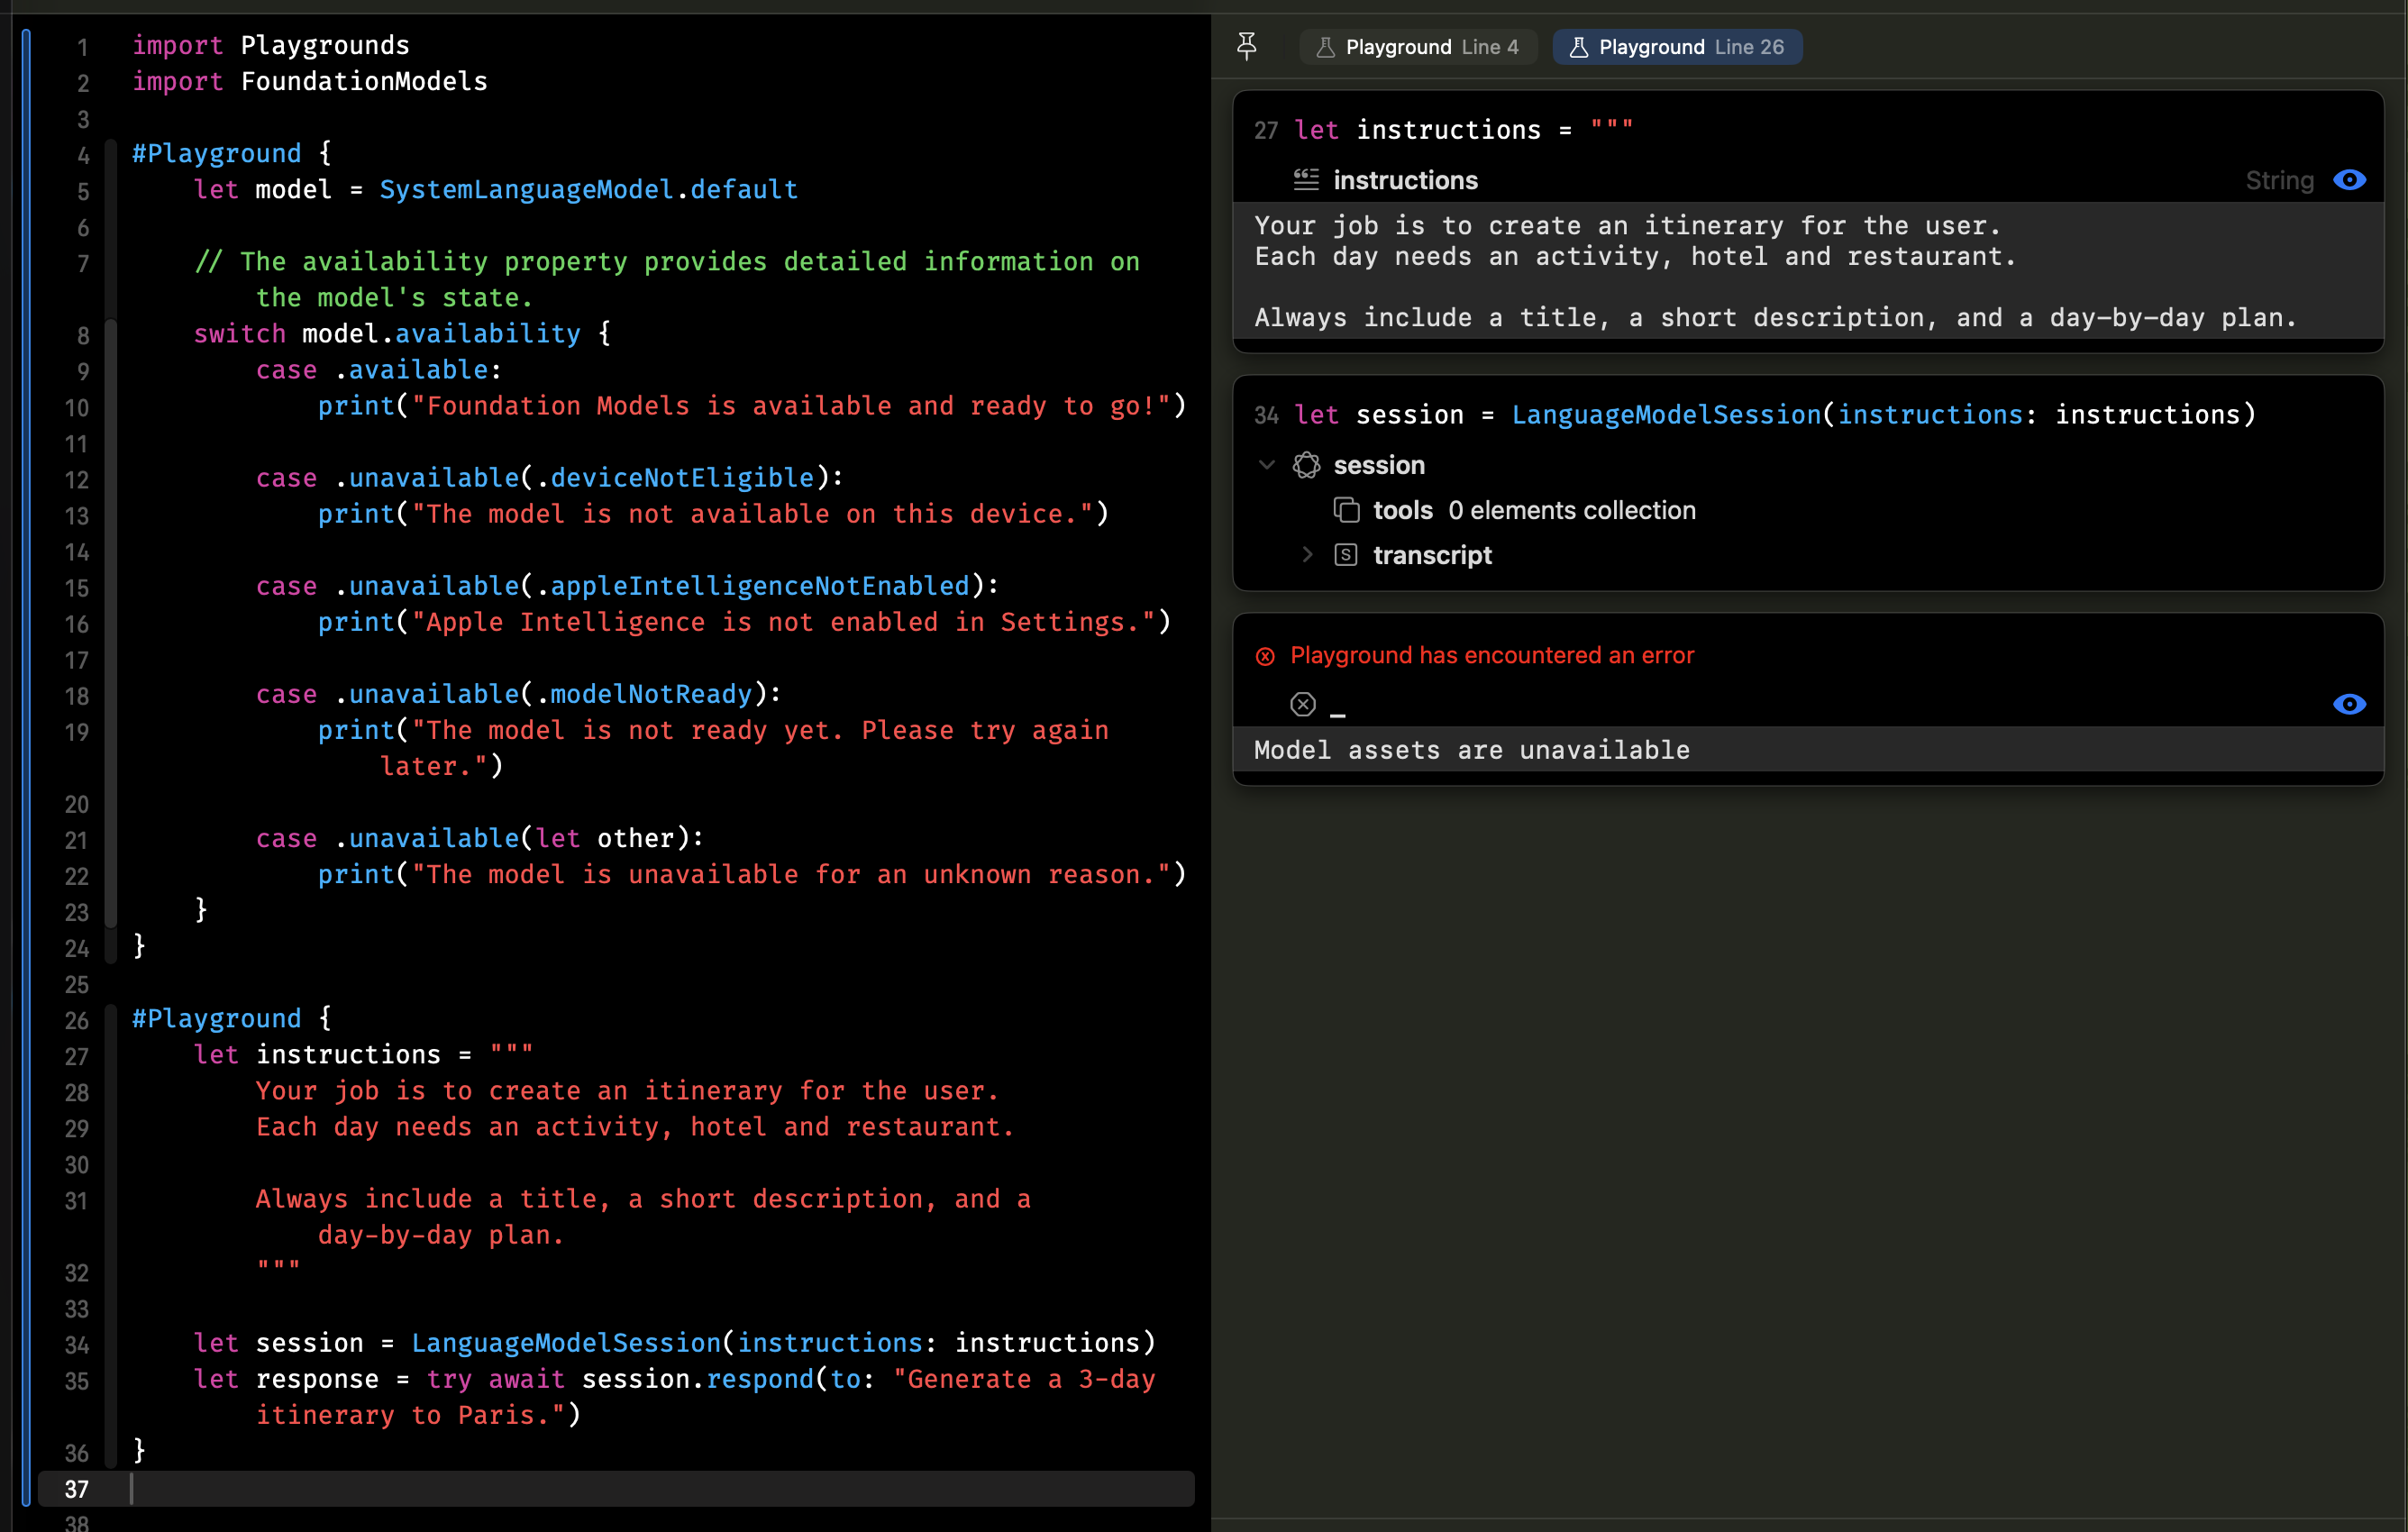The width and height of the screenshot is (2408, 1532).
Task: Click the instructions string type icon
Action: pos(1306,180)
